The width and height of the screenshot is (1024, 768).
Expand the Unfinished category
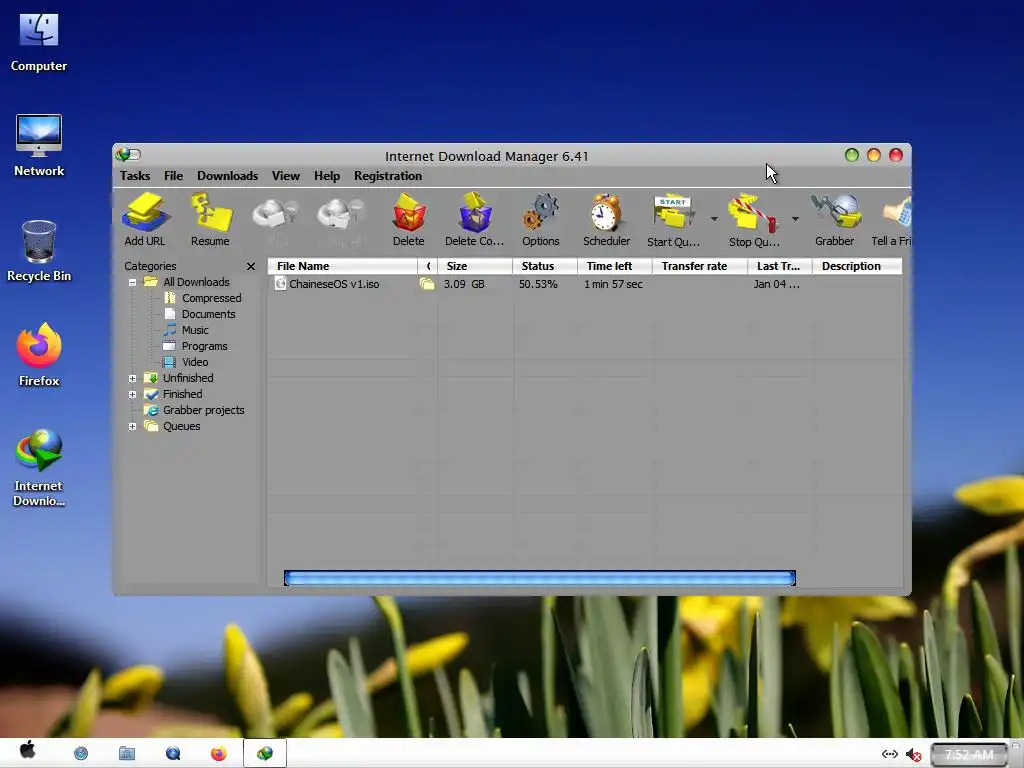click(133, 378)
